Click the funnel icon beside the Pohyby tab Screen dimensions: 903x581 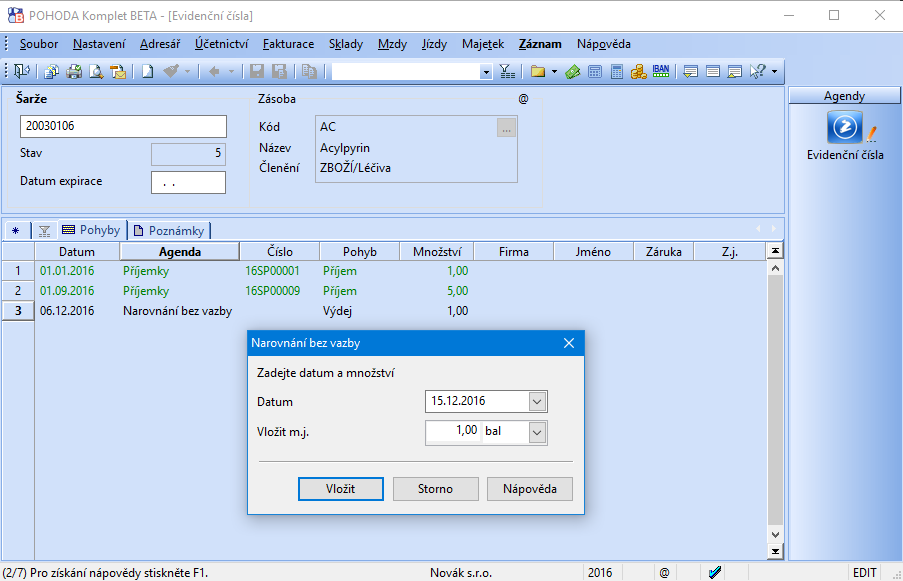pos(44,231)
